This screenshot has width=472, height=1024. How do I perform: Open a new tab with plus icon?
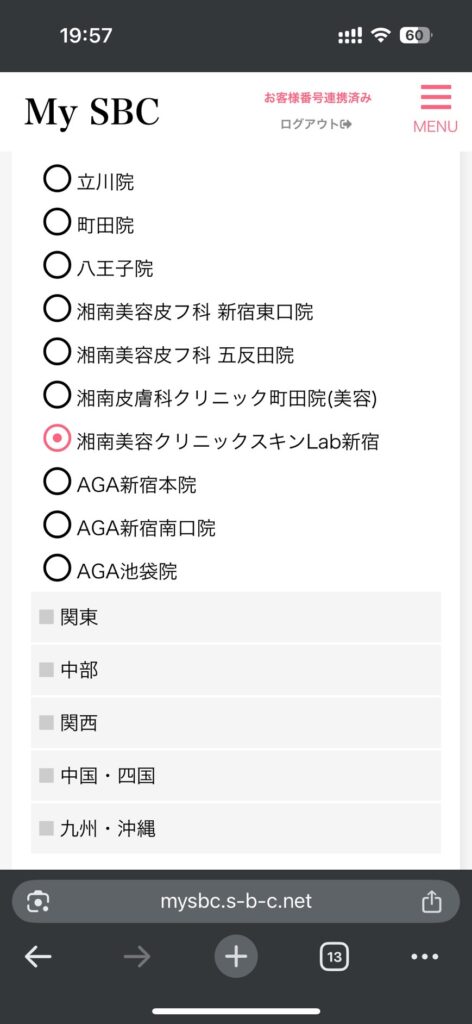[236, 957]
